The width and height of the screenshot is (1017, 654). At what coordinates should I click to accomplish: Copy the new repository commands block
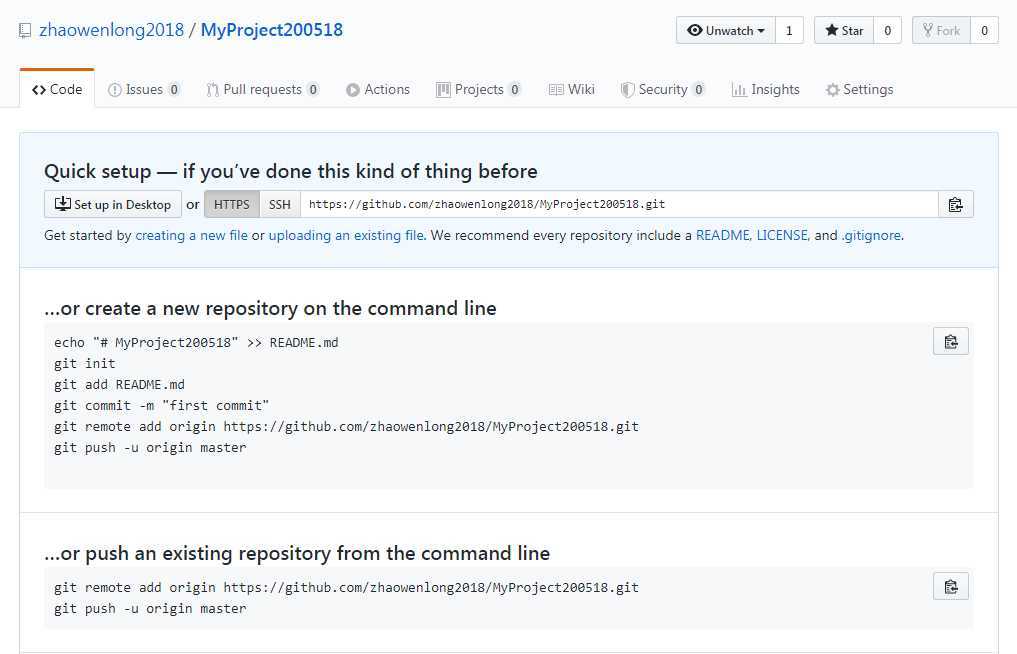951,342
